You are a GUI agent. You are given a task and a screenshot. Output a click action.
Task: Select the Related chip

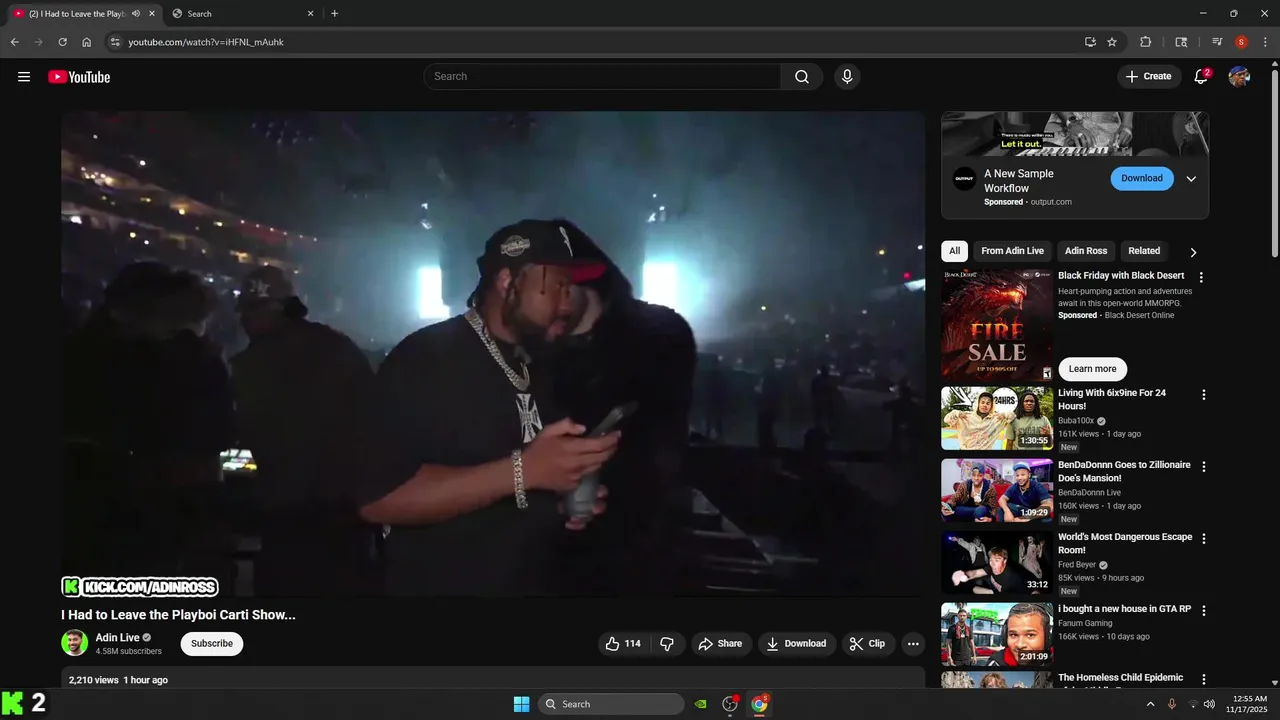point(1144,251)
